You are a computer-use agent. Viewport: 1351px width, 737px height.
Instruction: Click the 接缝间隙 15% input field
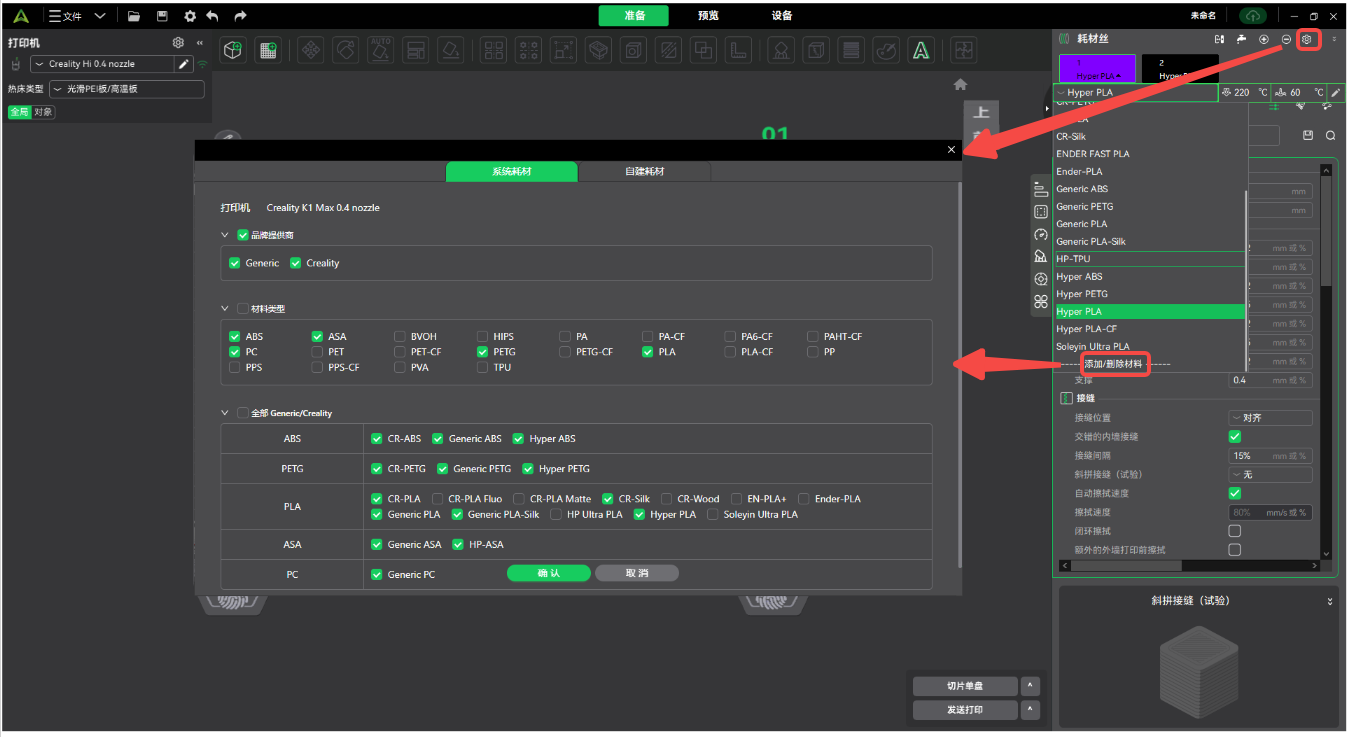point(1270,456)
